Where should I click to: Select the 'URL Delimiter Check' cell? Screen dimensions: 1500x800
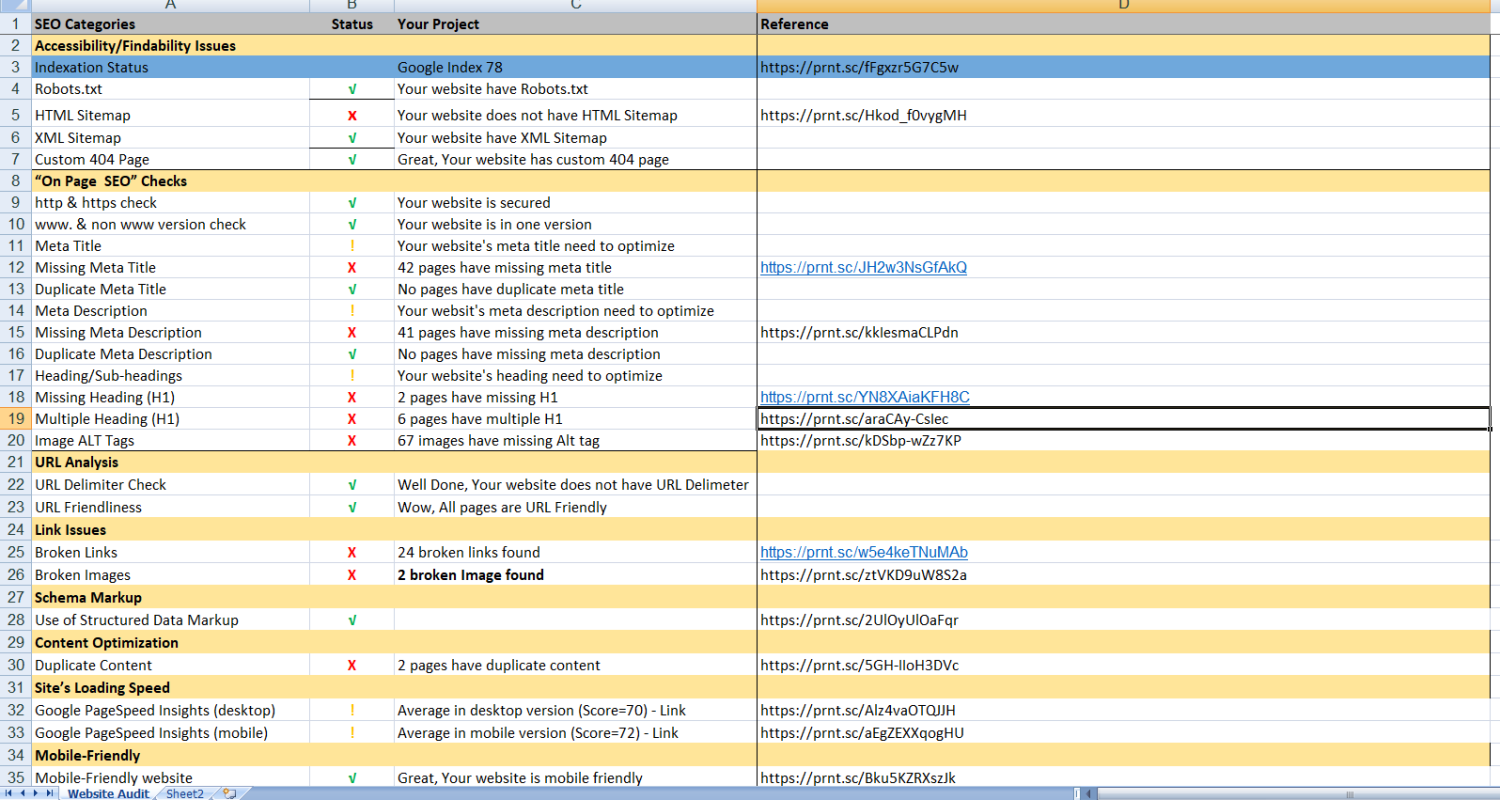[170, 484]
